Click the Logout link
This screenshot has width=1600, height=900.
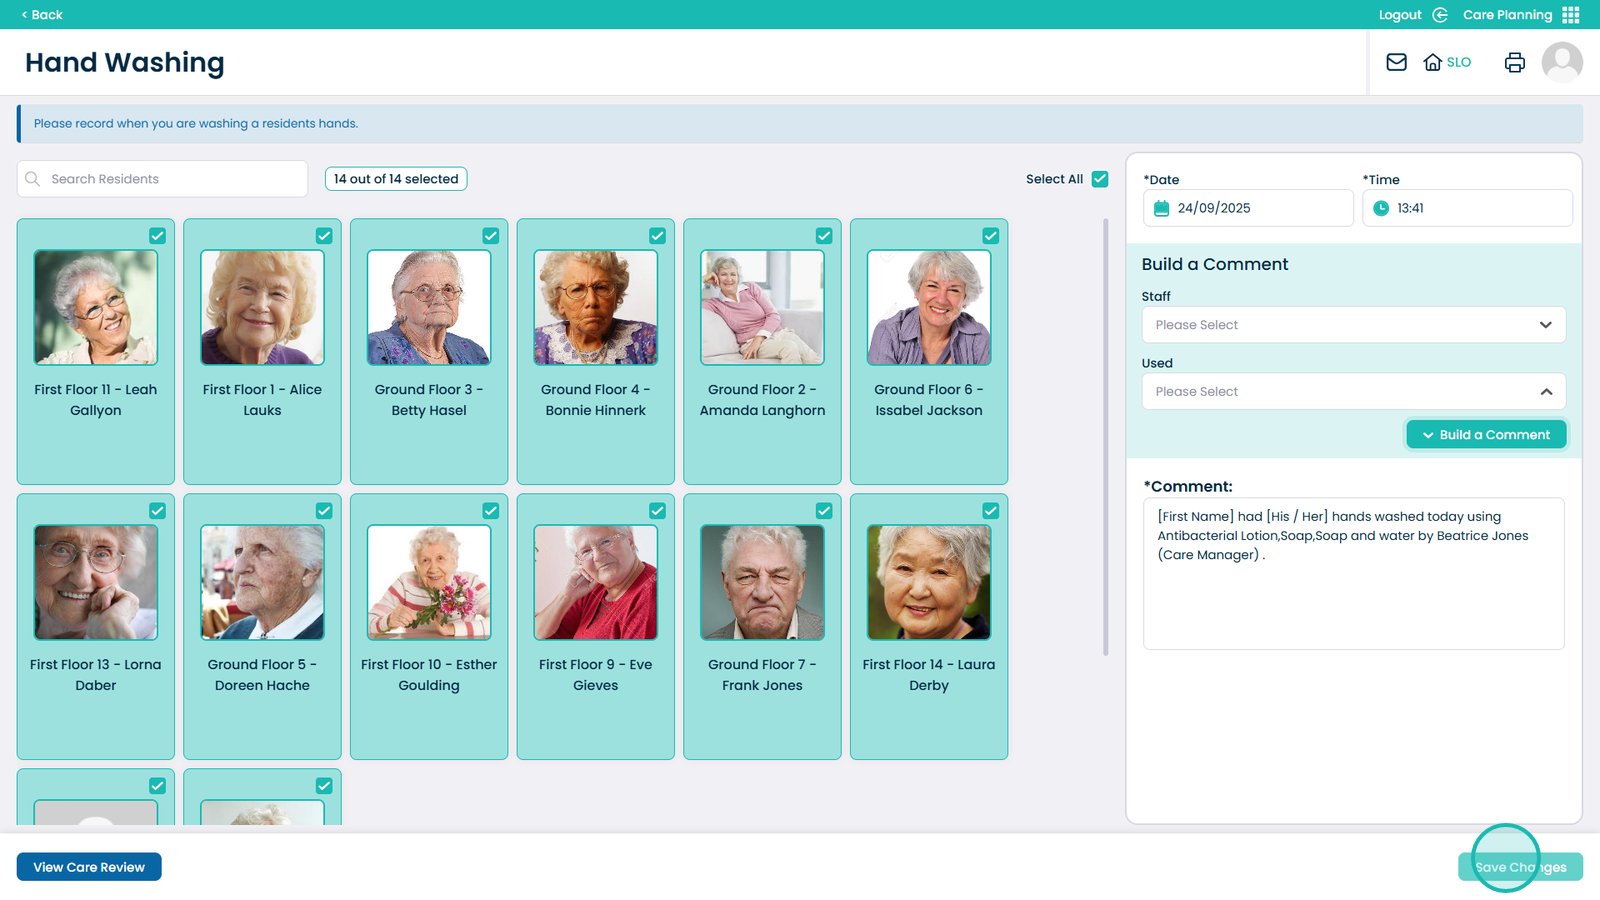pos(1400,15)
